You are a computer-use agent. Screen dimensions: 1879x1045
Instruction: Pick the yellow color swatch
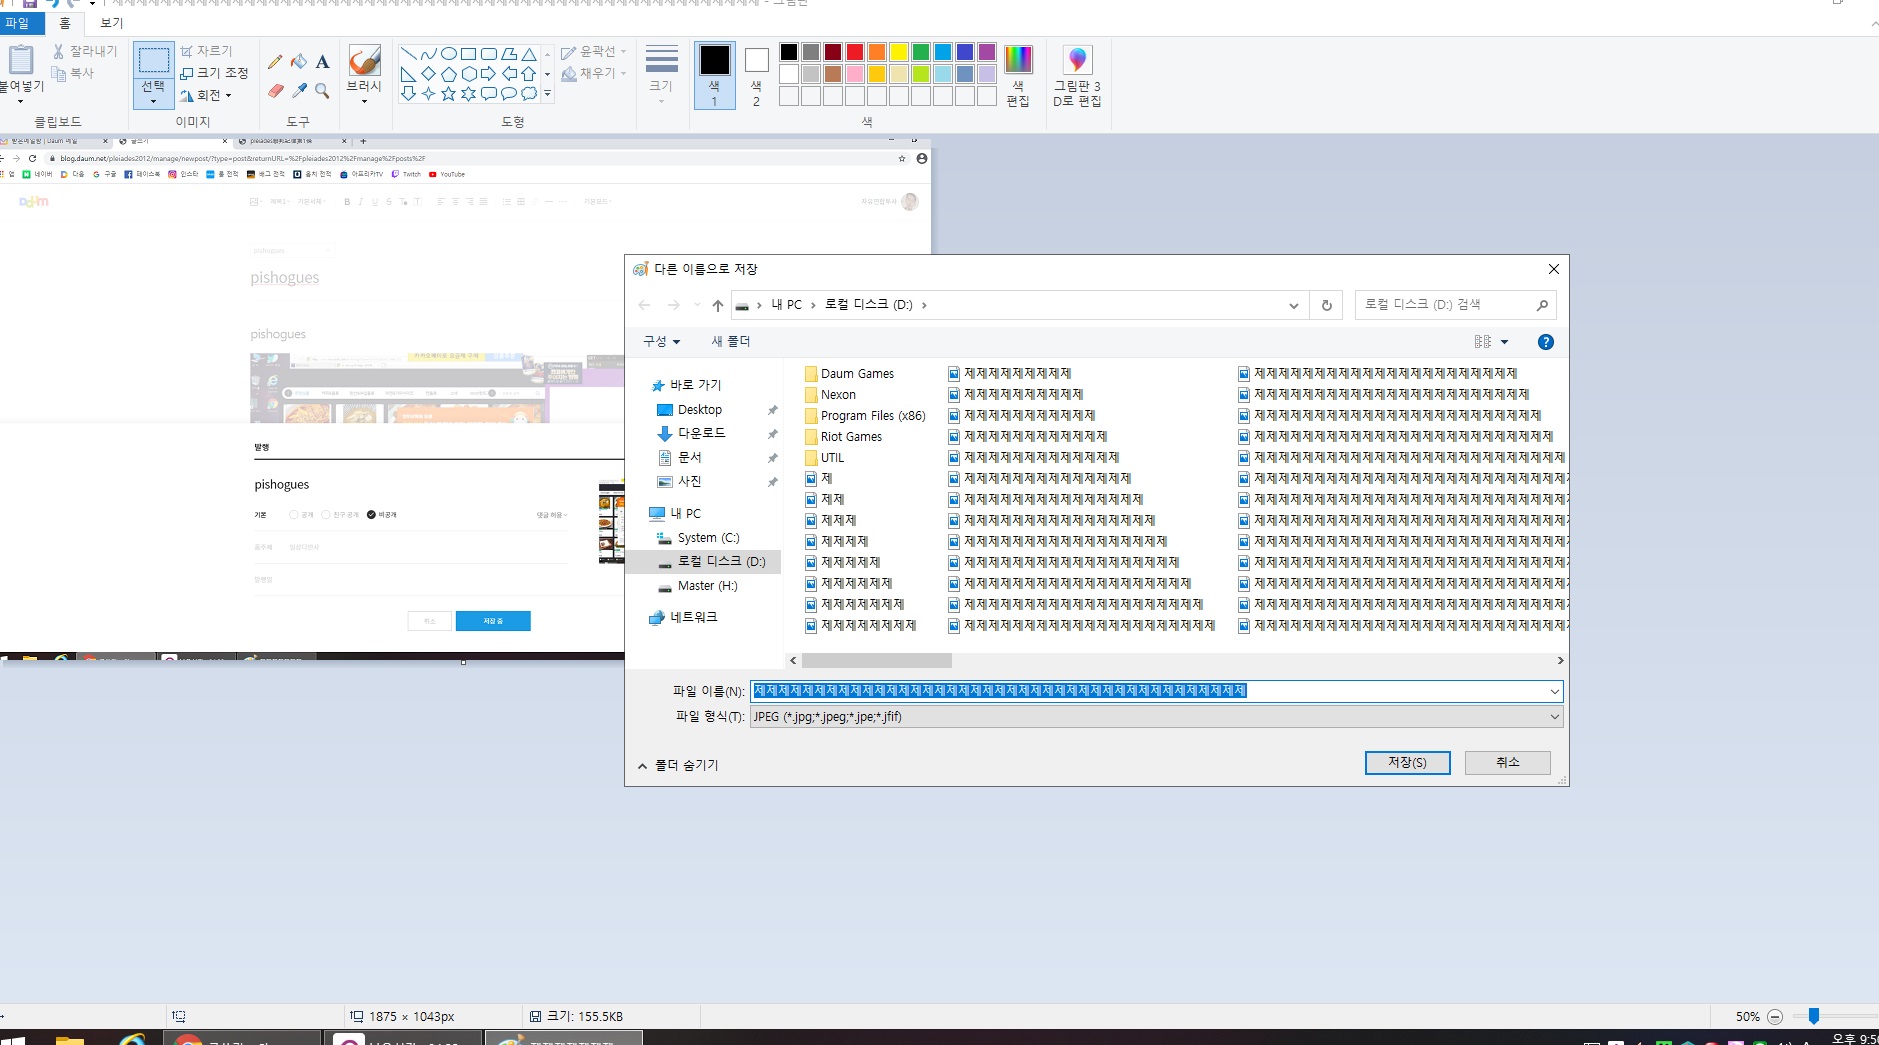click(899, 52)
